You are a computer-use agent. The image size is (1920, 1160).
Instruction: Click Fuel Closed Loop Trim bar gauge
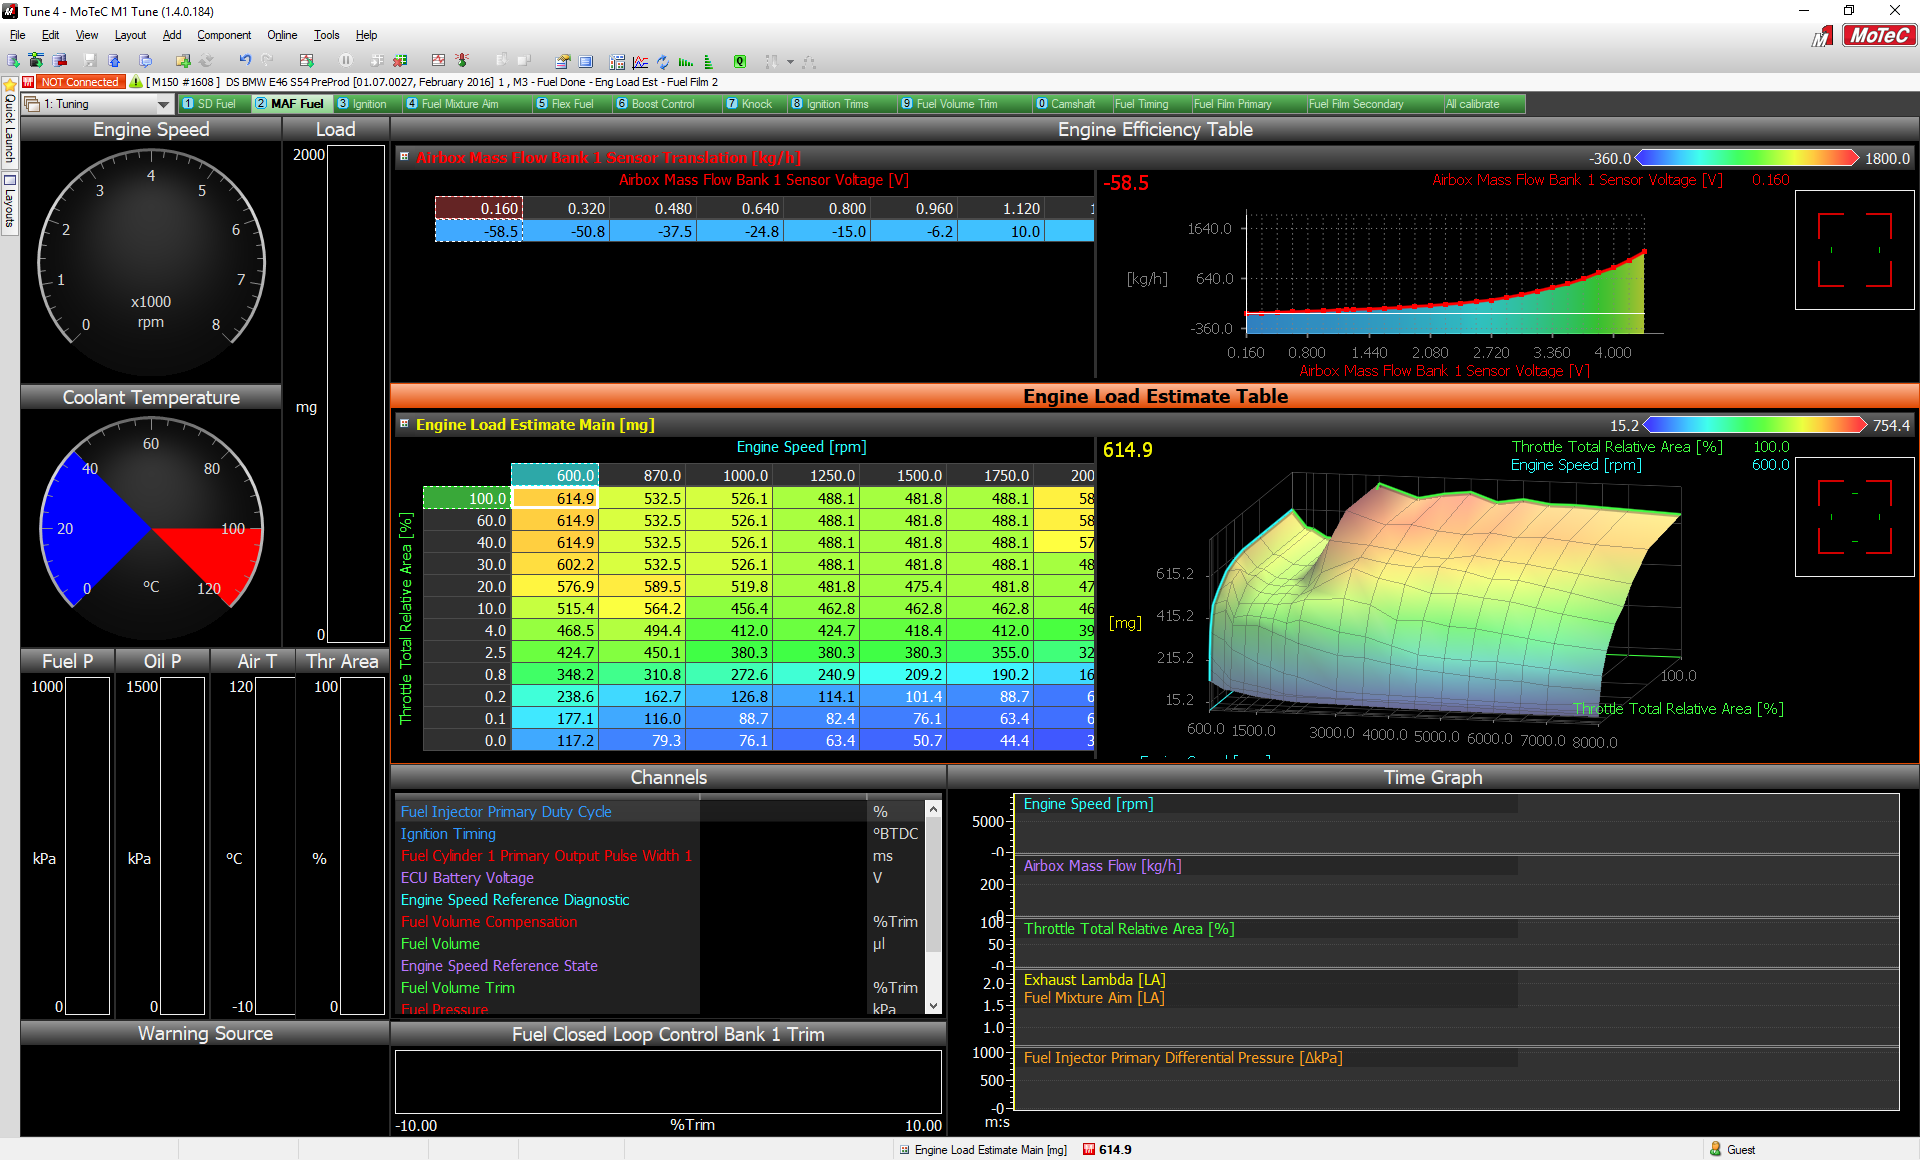click(x=668, y=1081)
